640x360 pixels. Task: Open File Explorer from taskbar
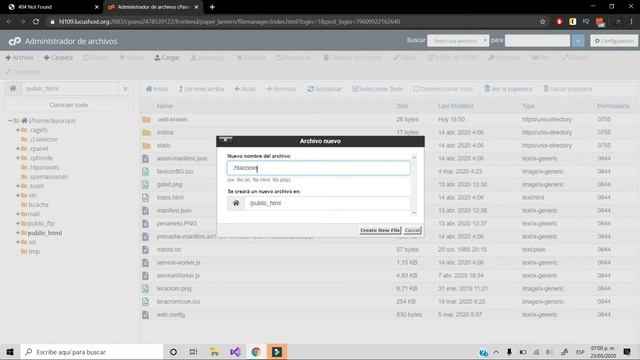(214, 352)
